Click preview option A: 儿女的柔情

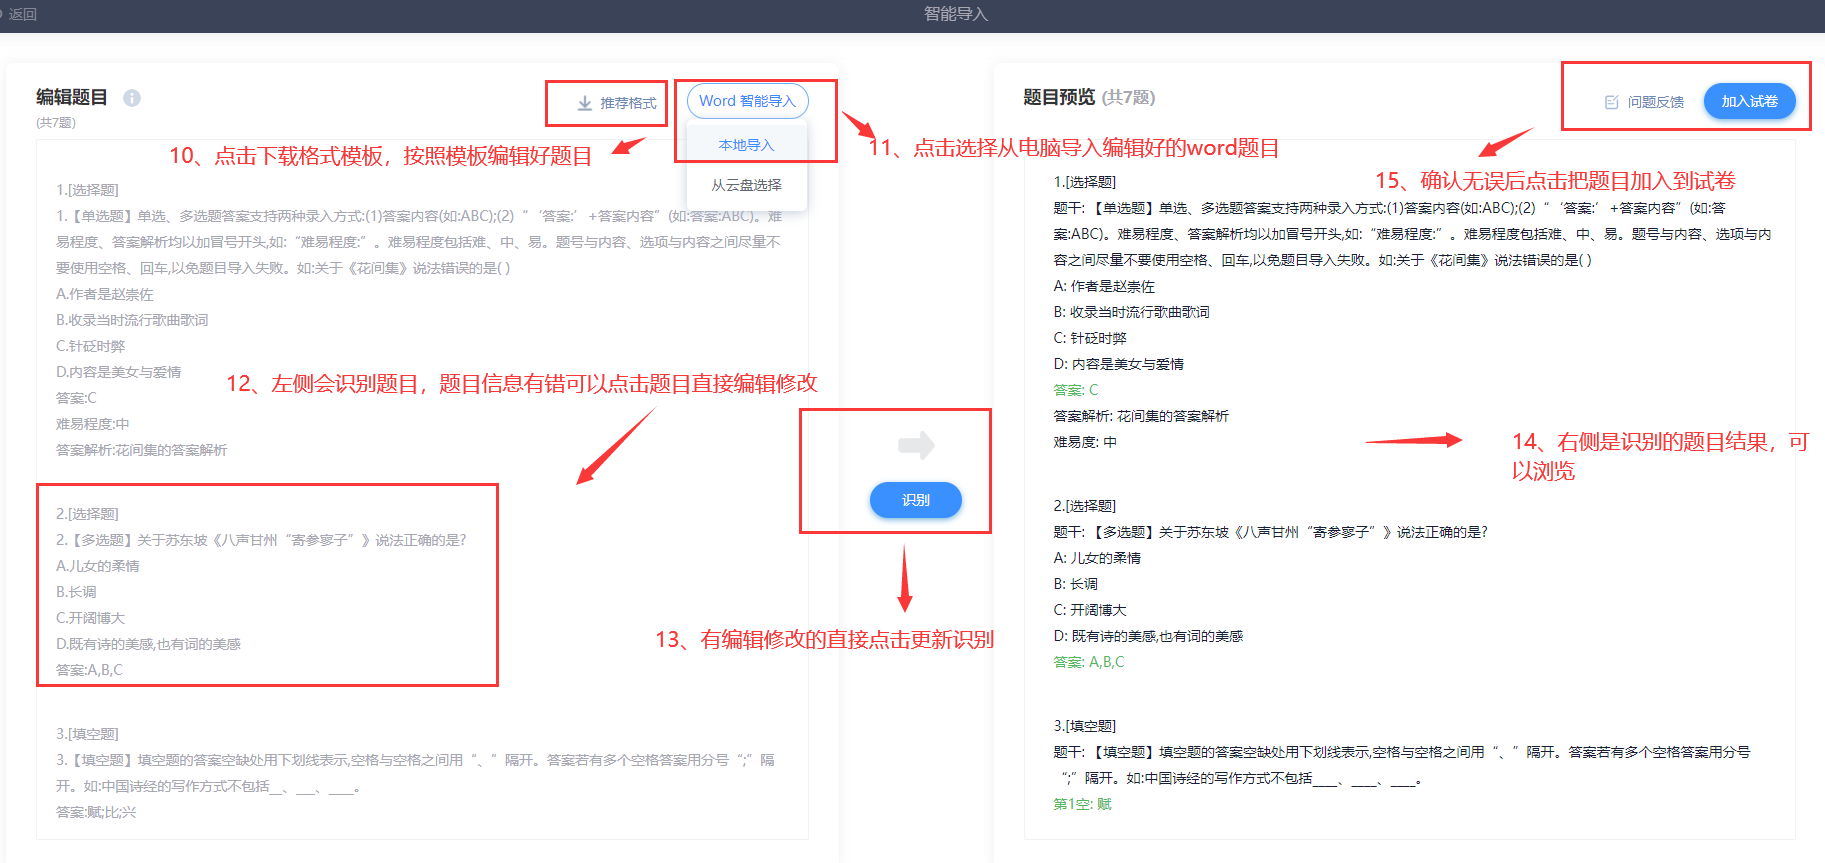(x=1097, y=558)
